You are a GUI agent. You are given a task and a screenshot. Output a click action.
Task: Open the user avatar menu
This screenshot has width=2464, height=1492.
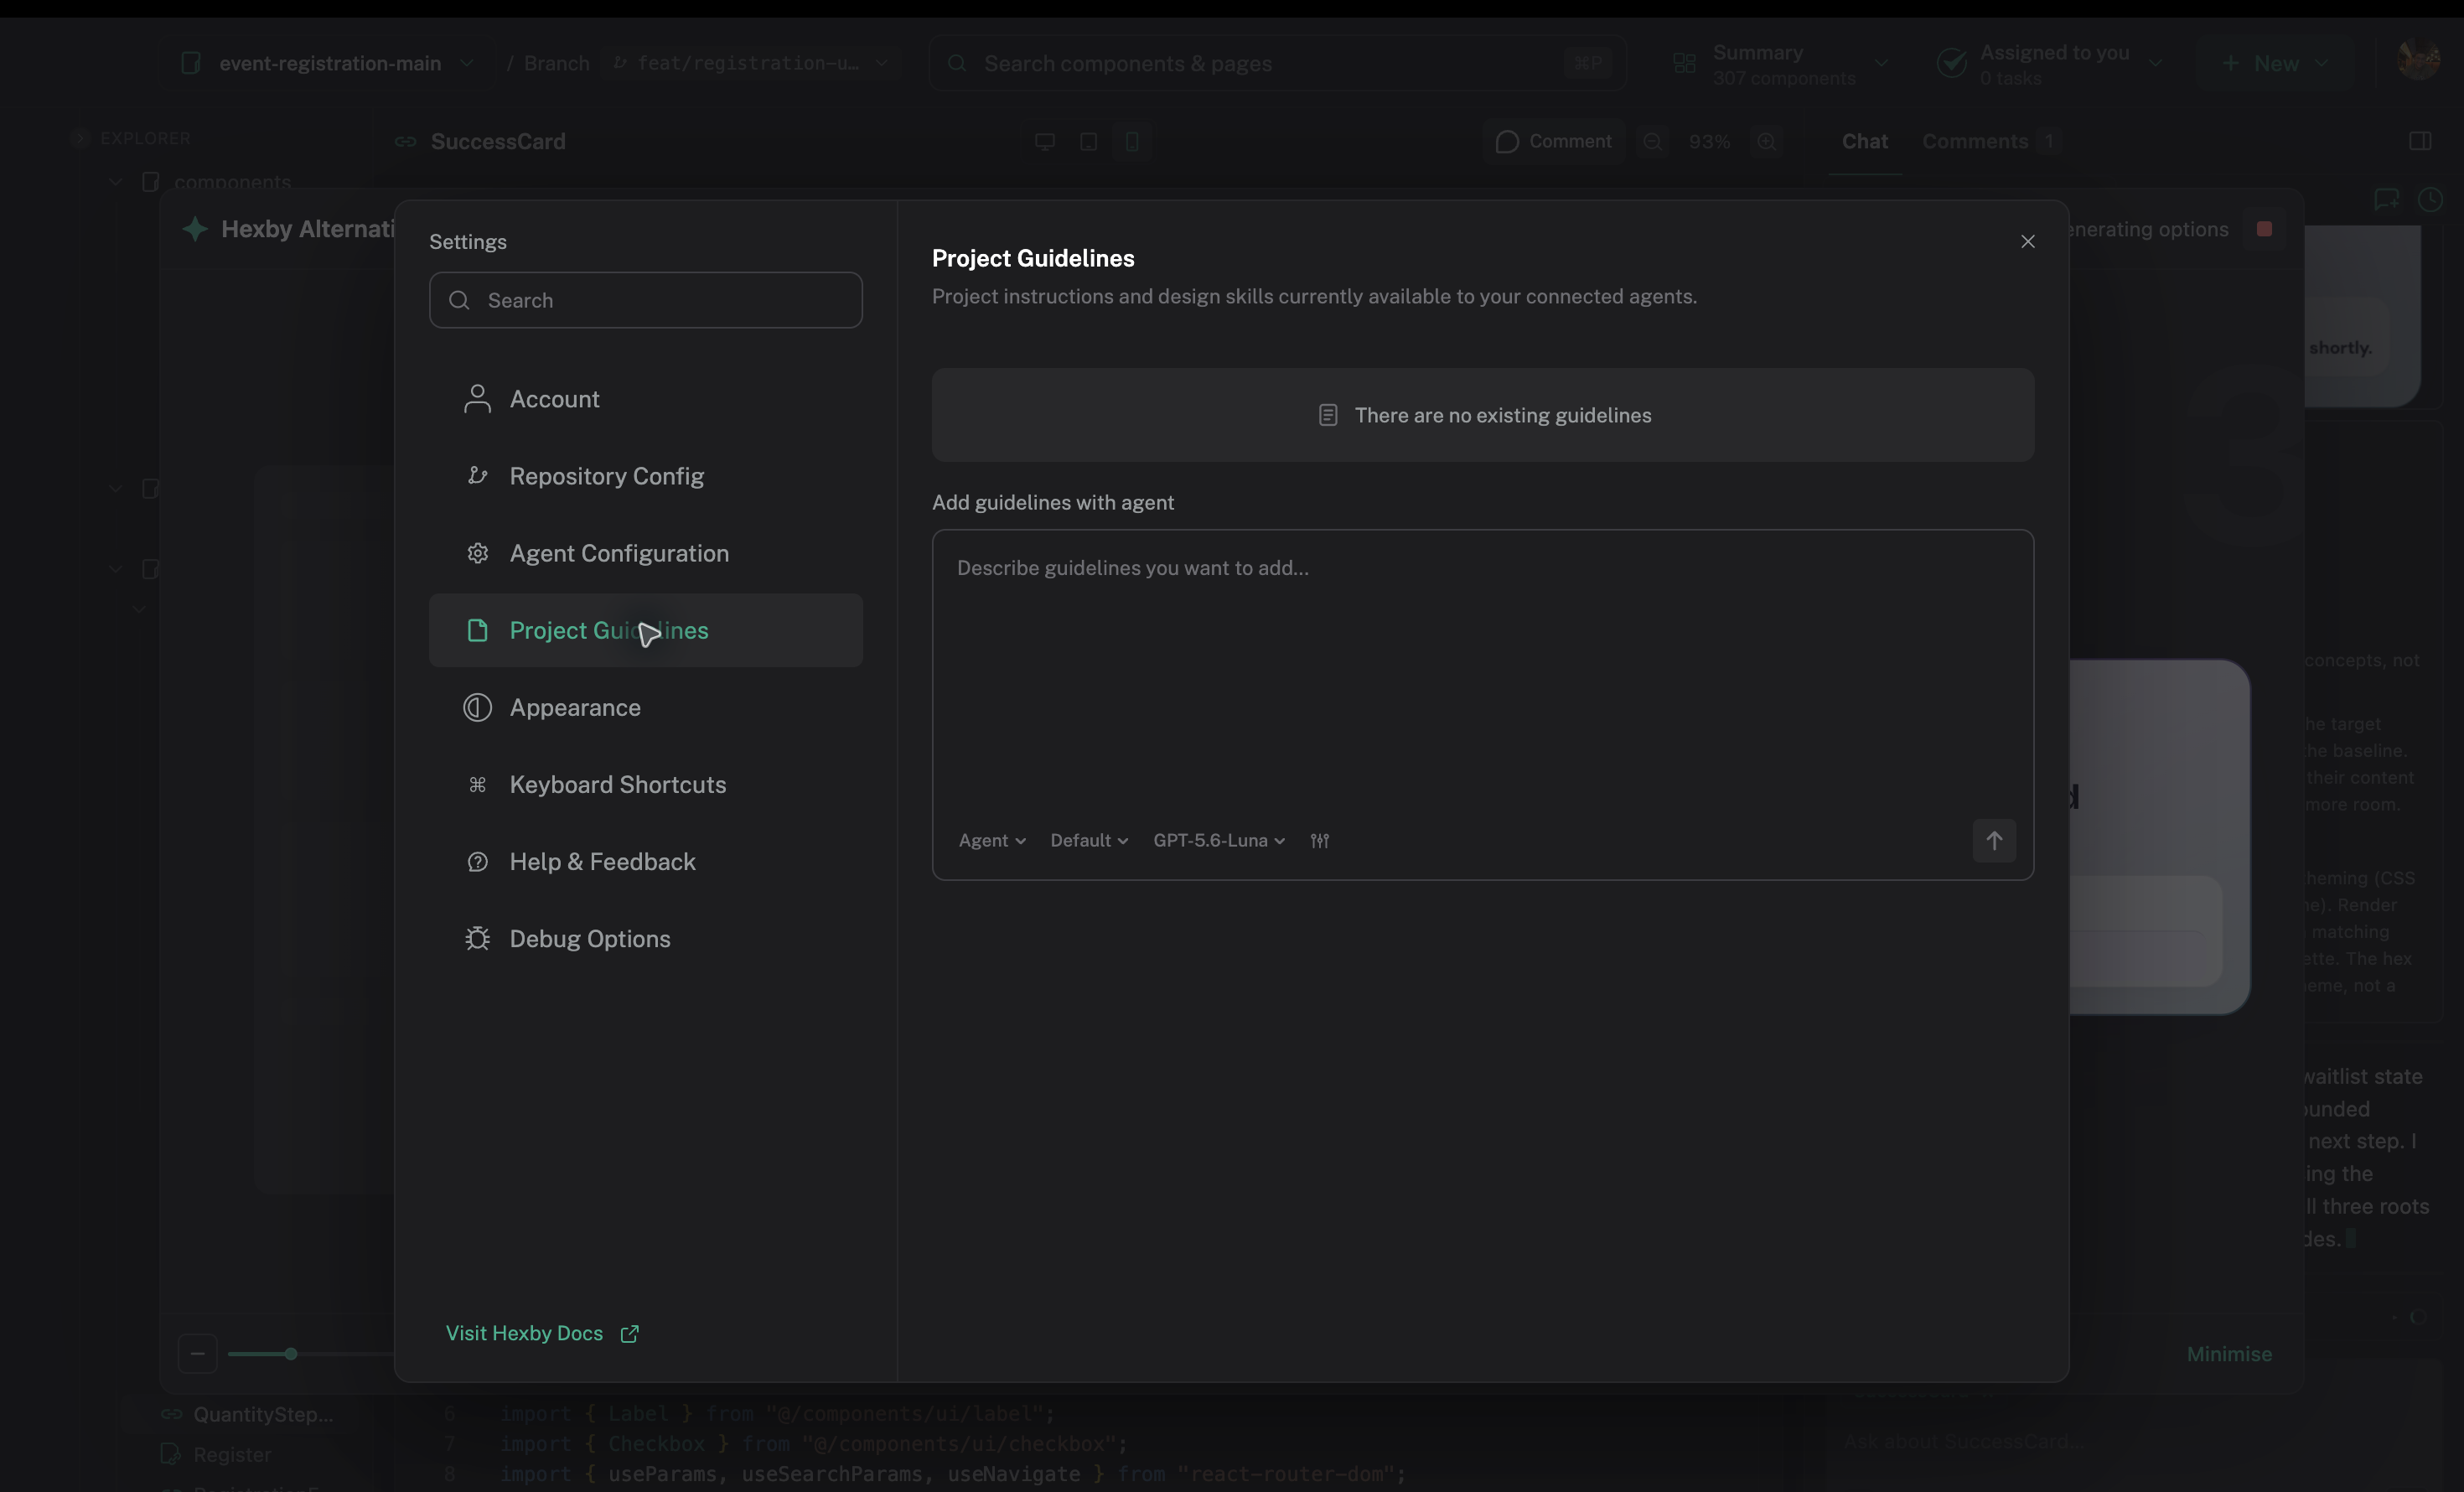click(2418, 59)
